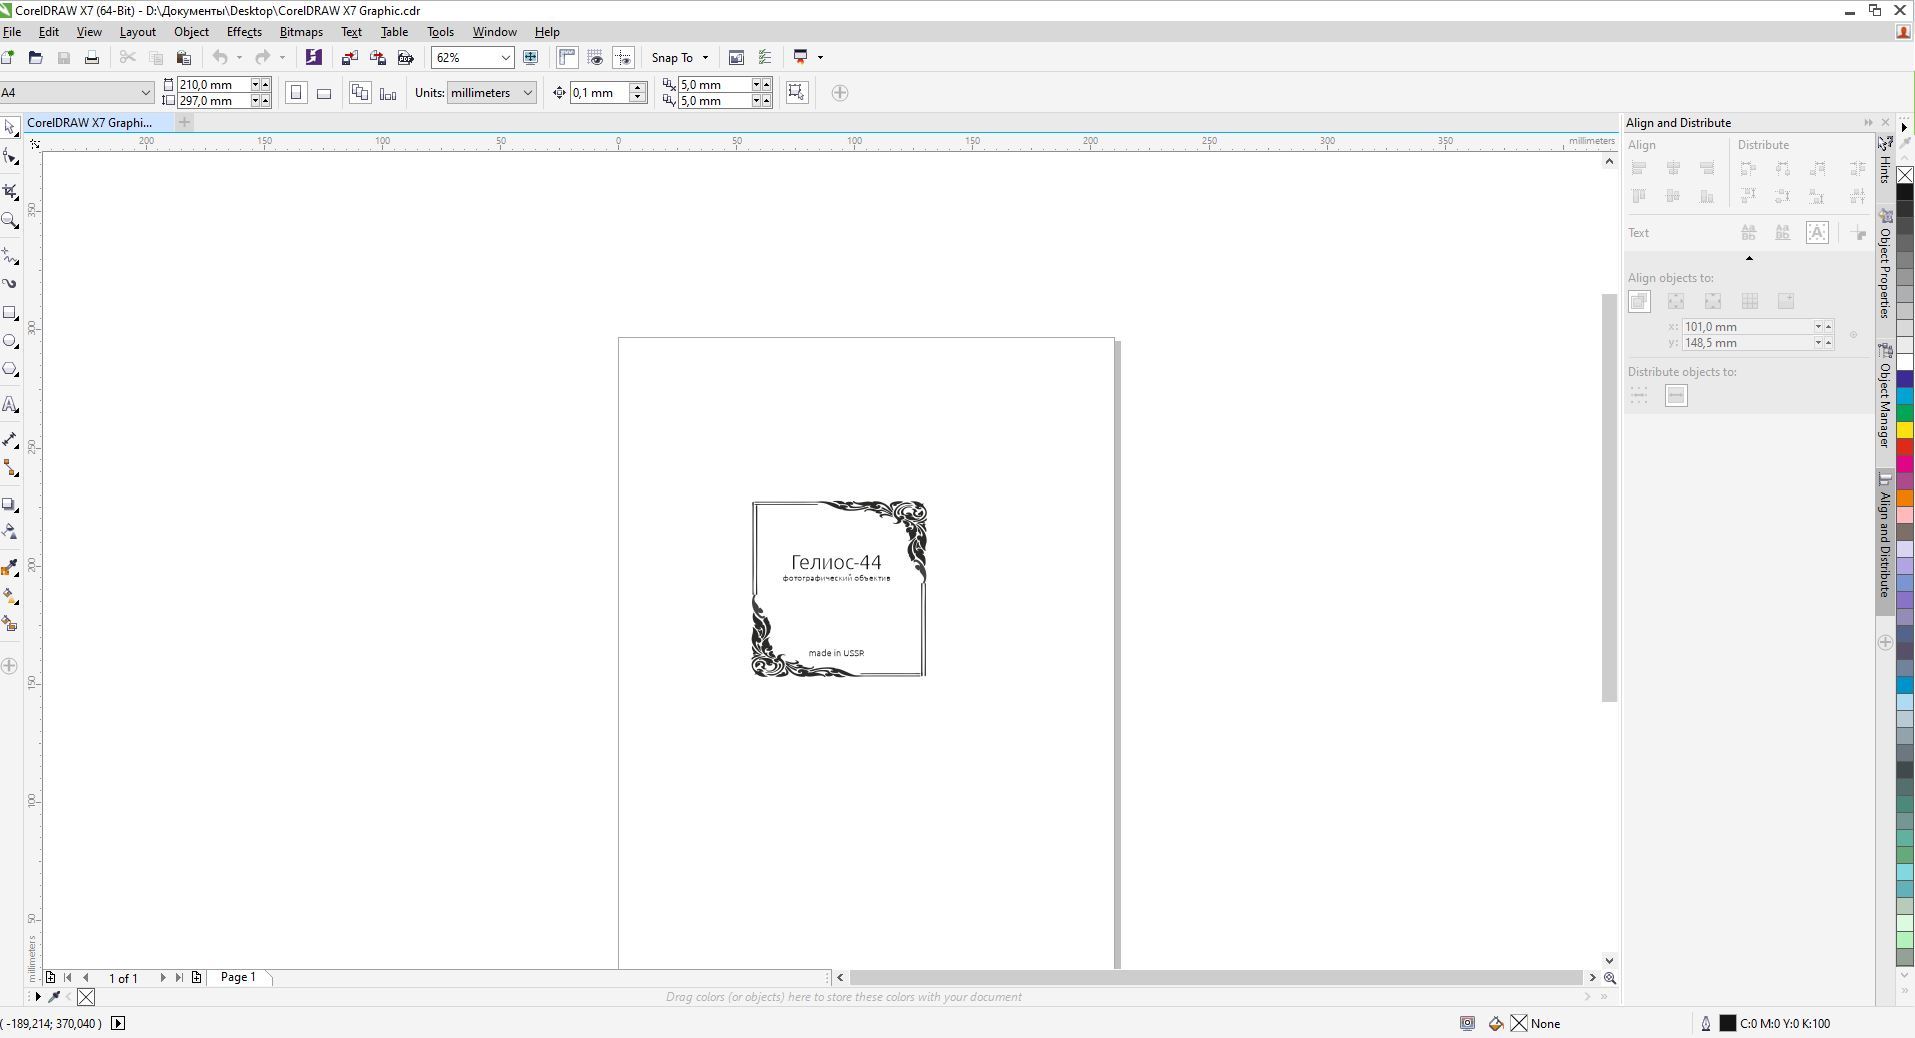Click the black color swatch
The height and width of the screenshot is (1038, 1915).
click(1905, 193)
